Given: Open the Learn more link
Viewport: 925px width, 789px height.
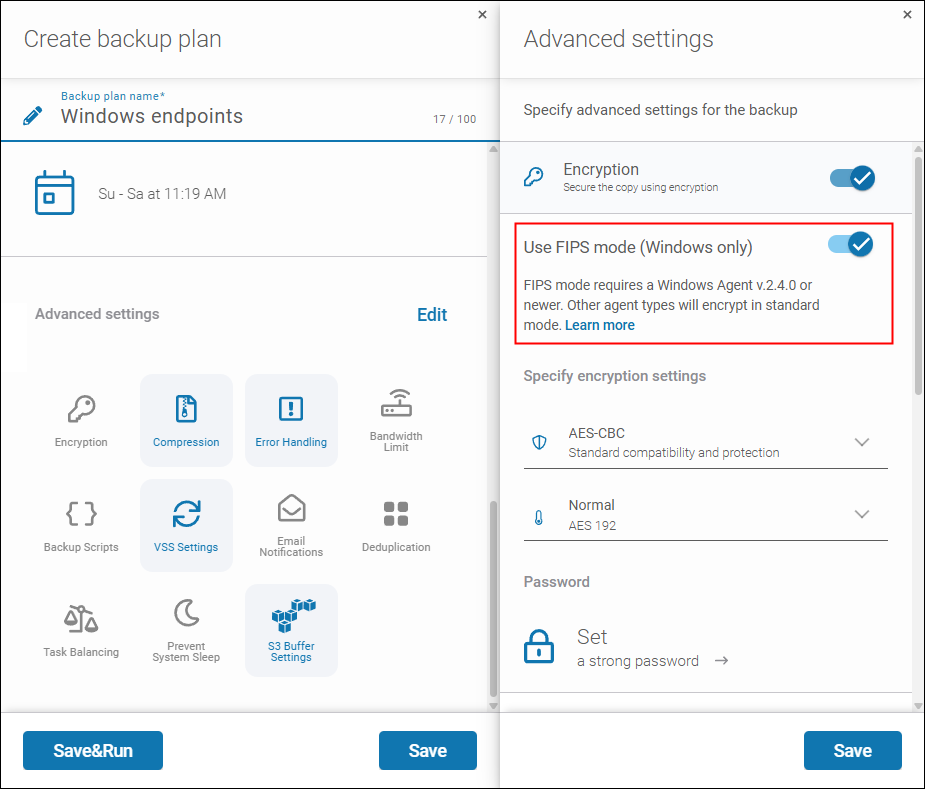Looking at the screenshot, I should coord(599,325).
